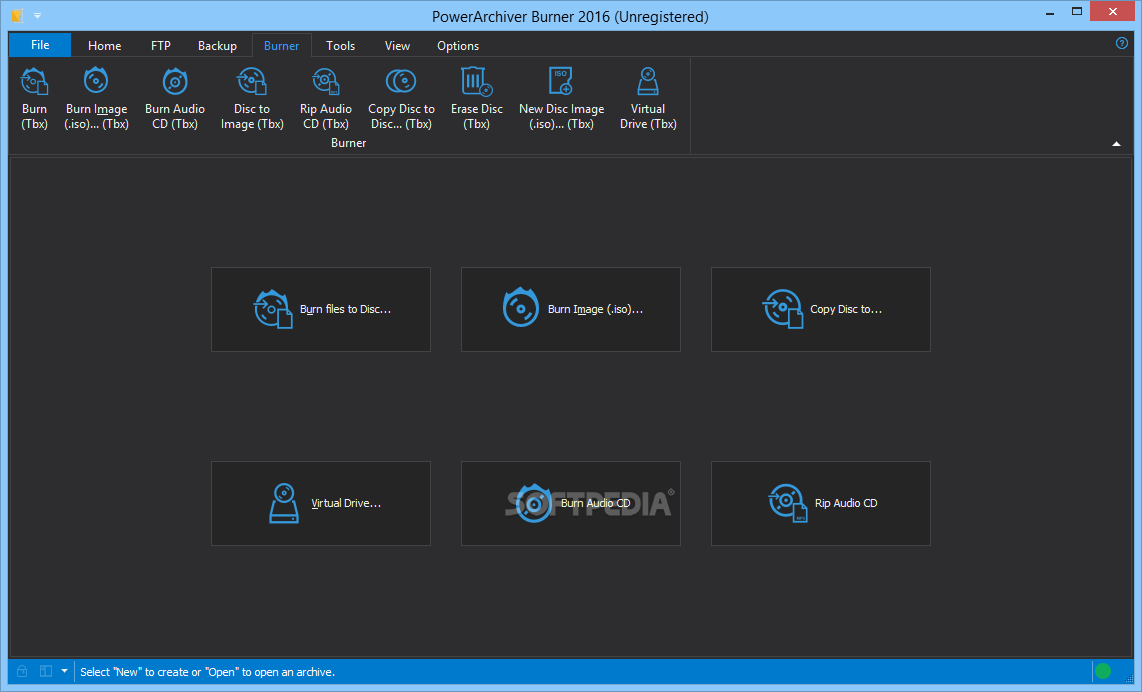Image resolution: width=1142 pixels, height=692 pixels.
Task: Minimize the PowerArchiver window
Action: click(x=1050, y=13)
